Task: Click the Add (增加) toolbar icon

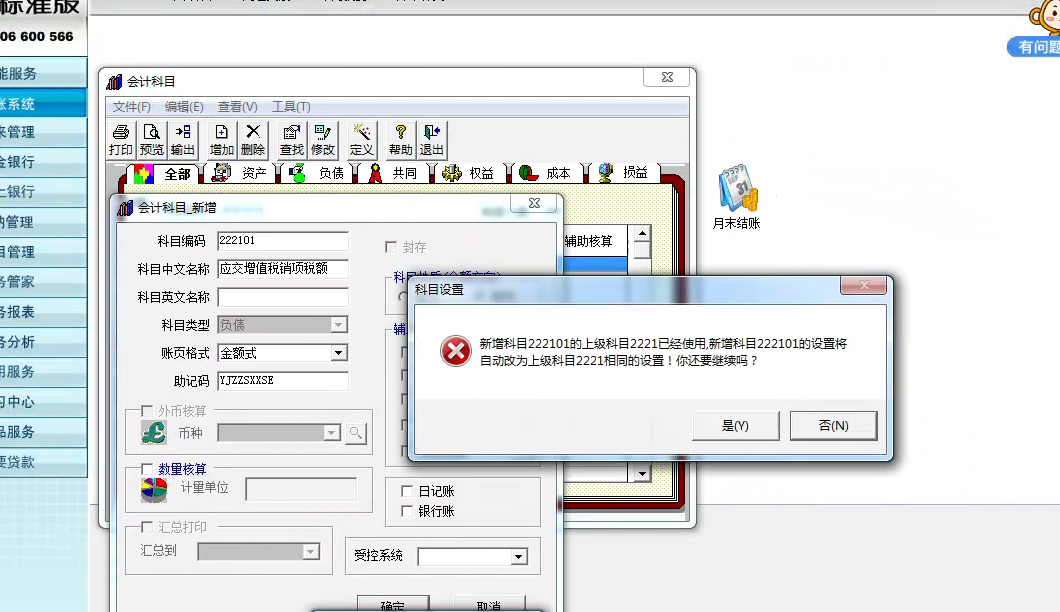Action: (221, 140)
